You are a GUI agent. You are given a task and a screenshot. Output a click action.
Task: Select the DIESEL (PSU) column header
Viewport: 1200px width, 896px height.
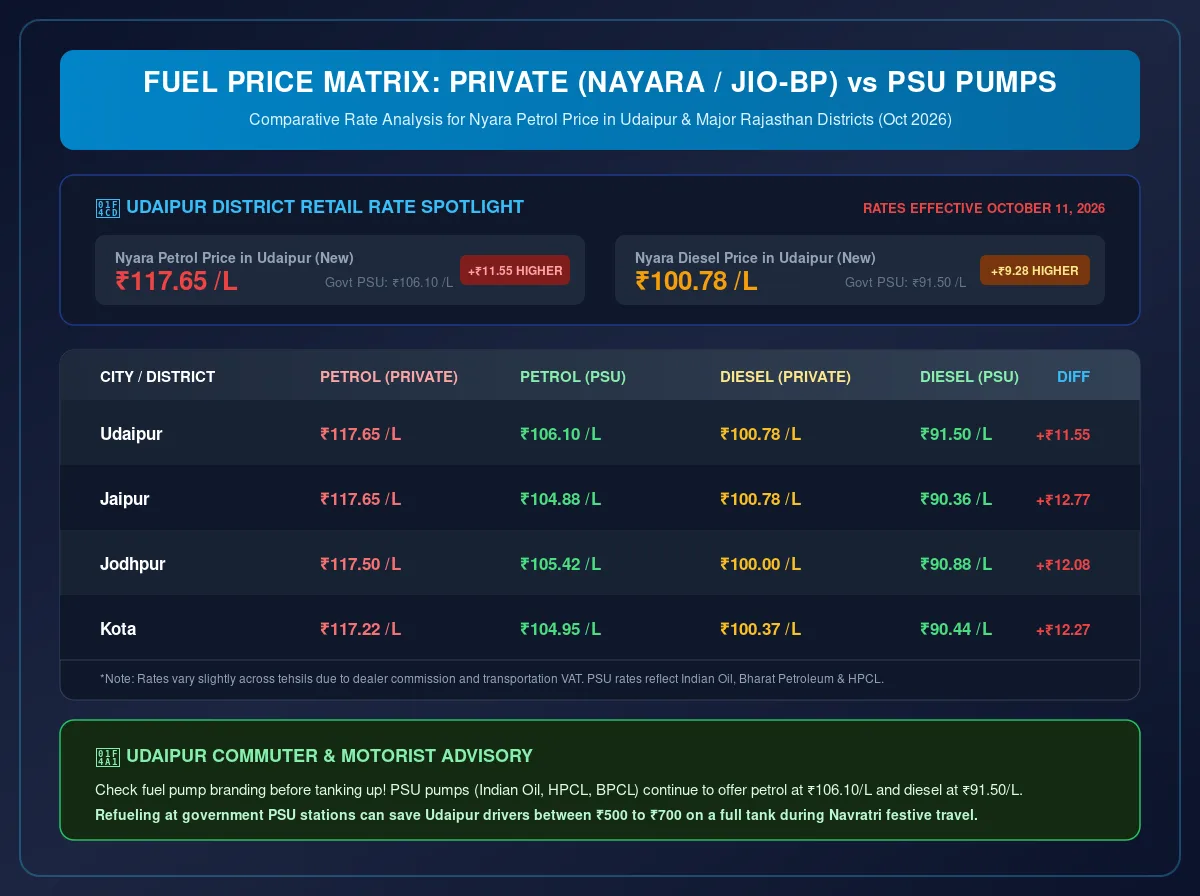tap(969, 377)
